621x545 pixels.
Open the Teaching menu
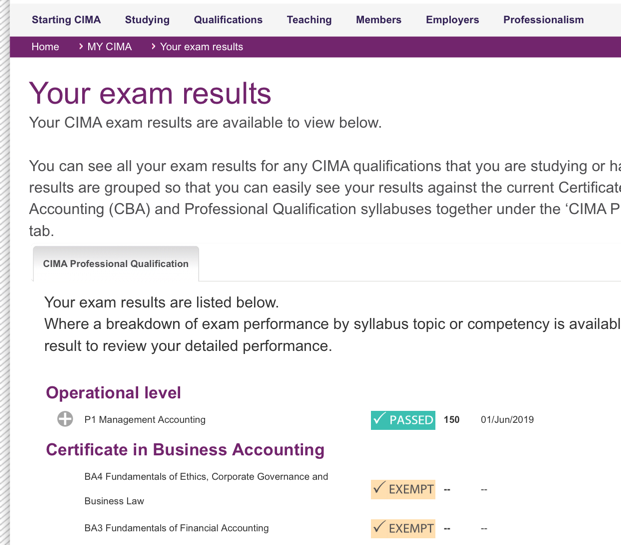pos(309,20)
